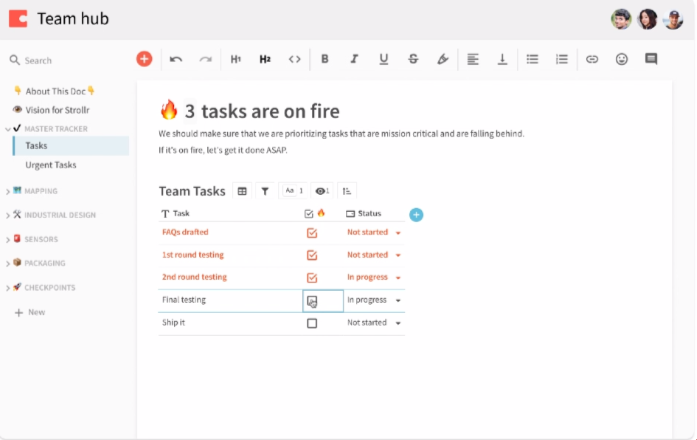Viewport: 697px width, 440px height.
Task: Click the red plus insert button
Action: pyautogui.click(x=144, y=59)
